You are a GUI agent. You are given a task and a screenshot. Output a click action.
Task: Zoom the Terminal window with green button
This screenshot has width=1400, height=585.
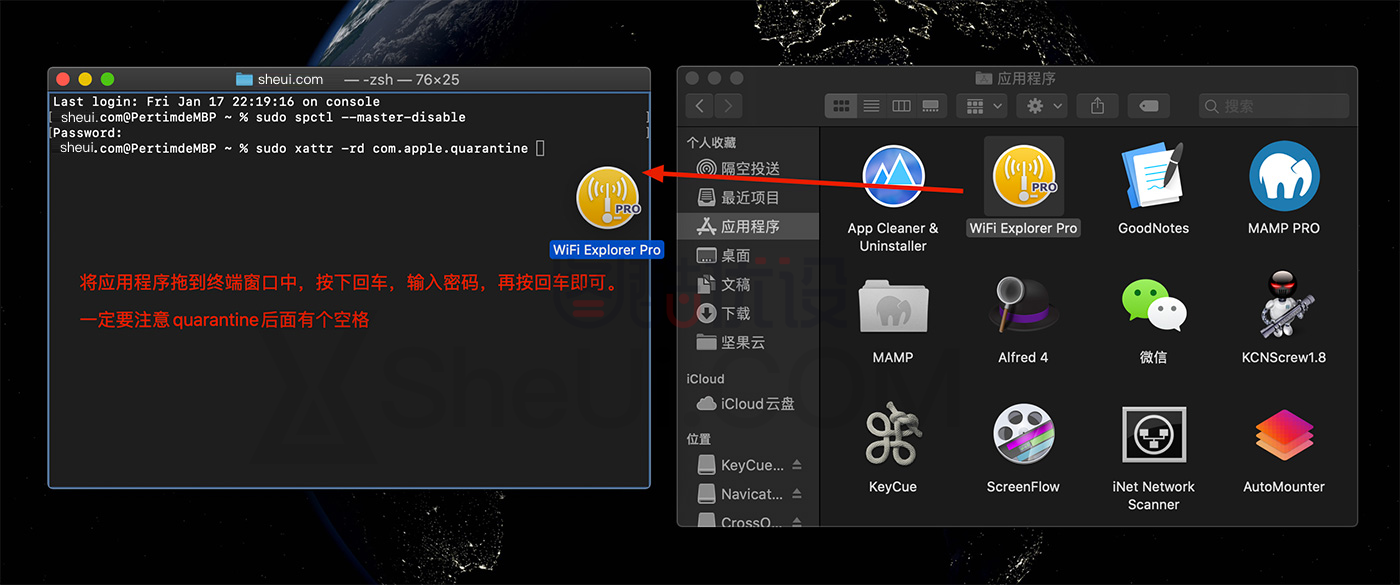point(107,79)
